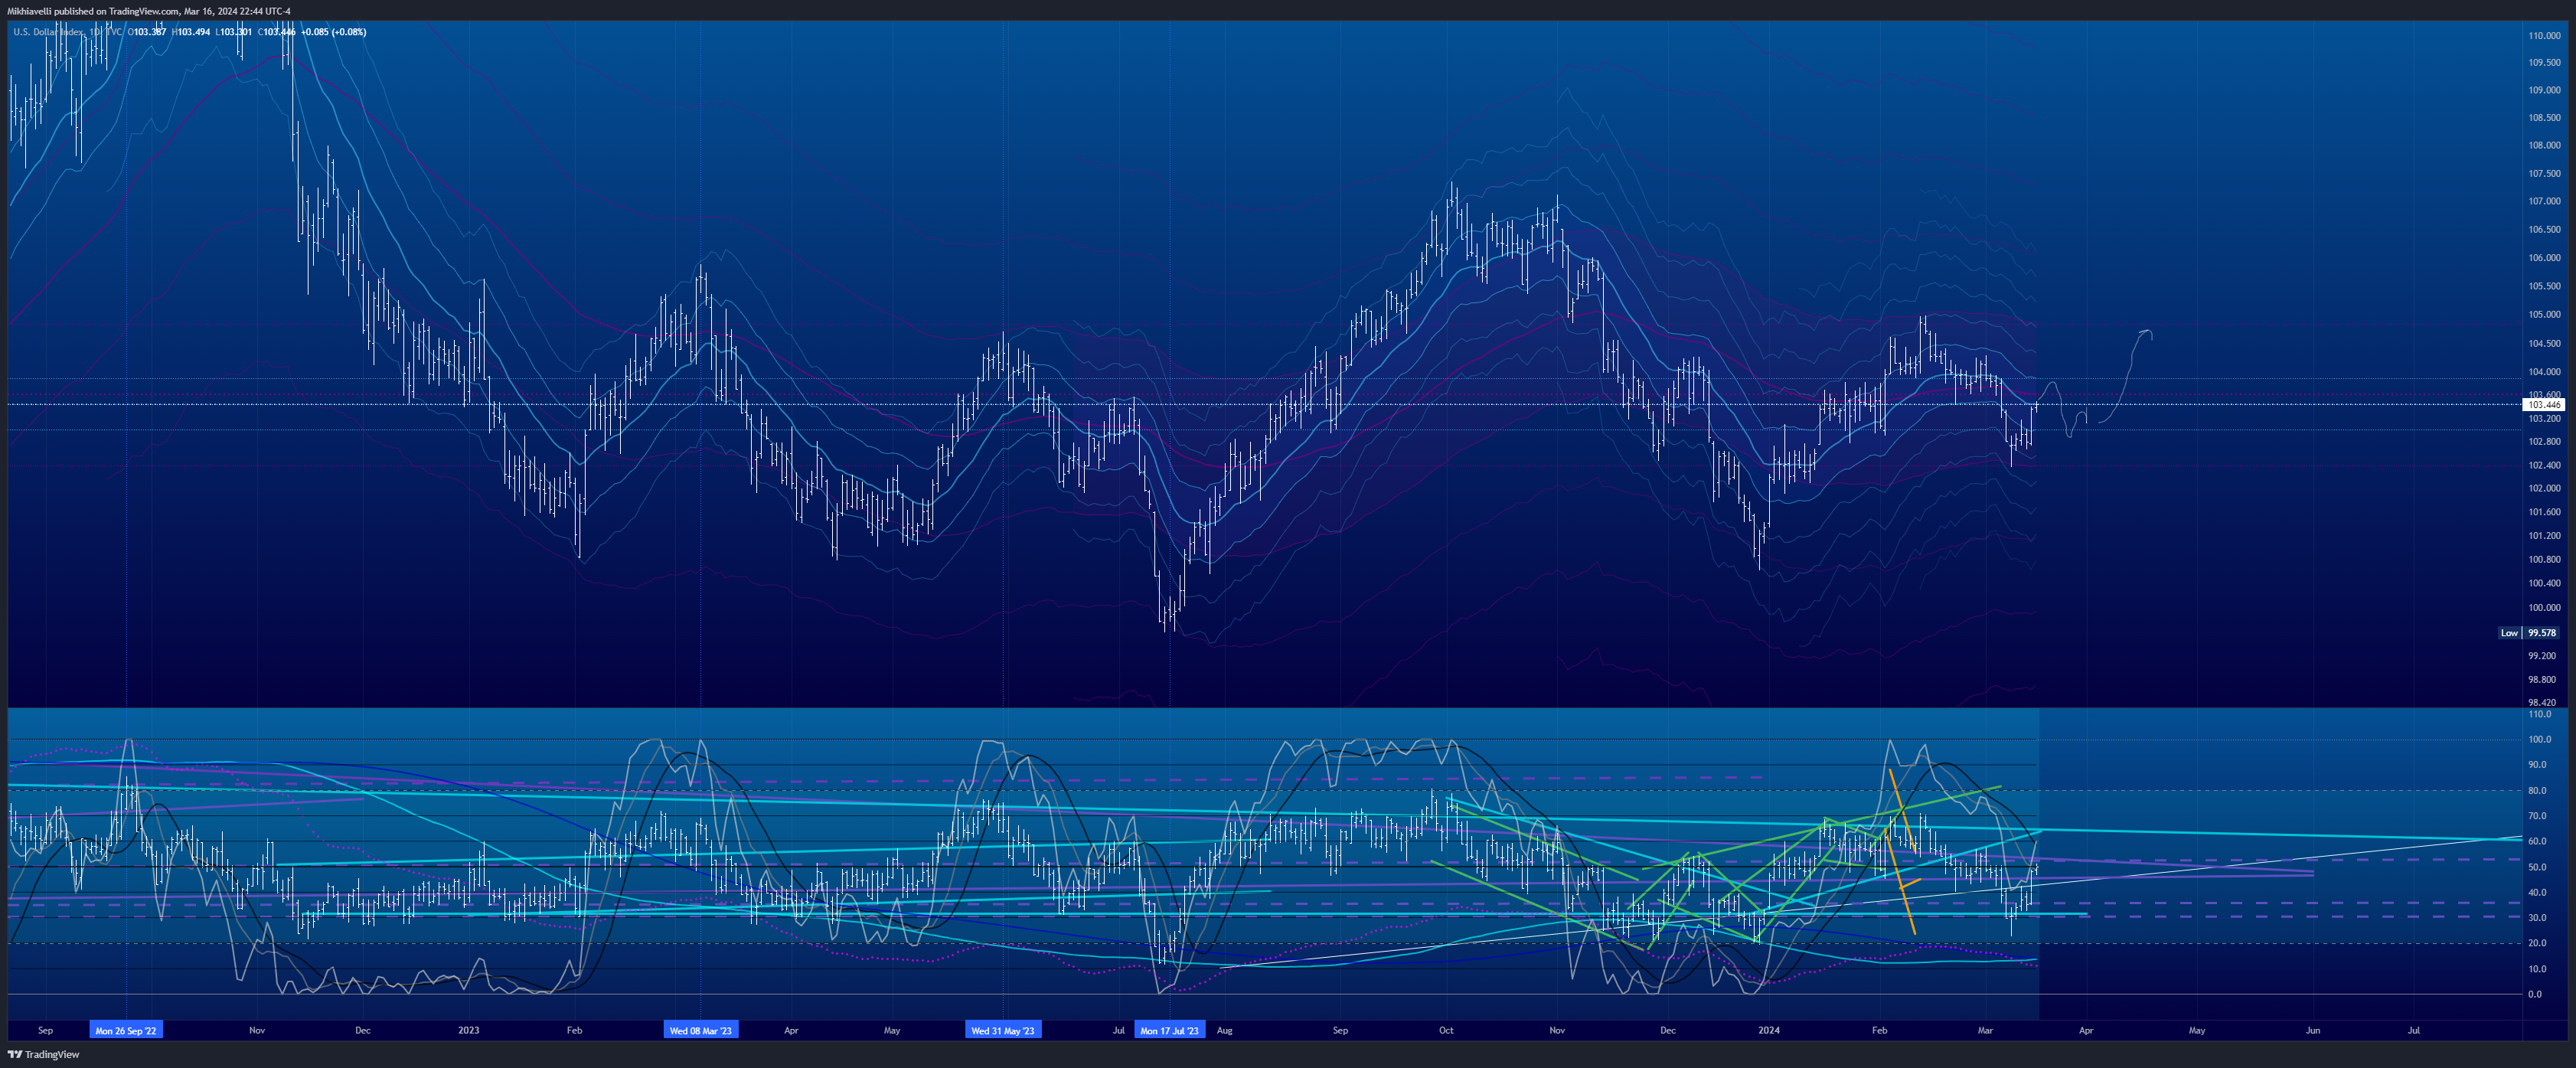Click the 107.000 price axis label
This screenshot has width=2576, height=1068.
coord(2544,201)
